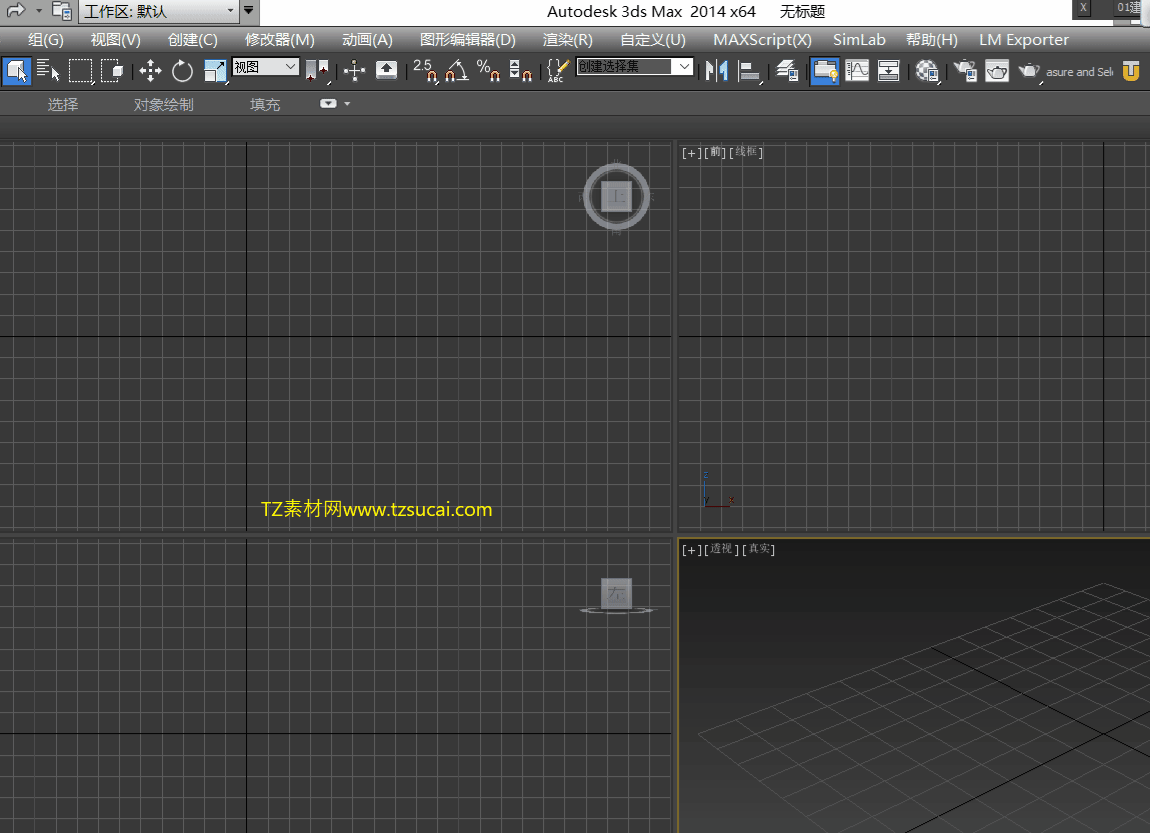This screenshot has height=833, width=1150.
Task: Choose the Select and Scale tool
Action: [214, 70]
